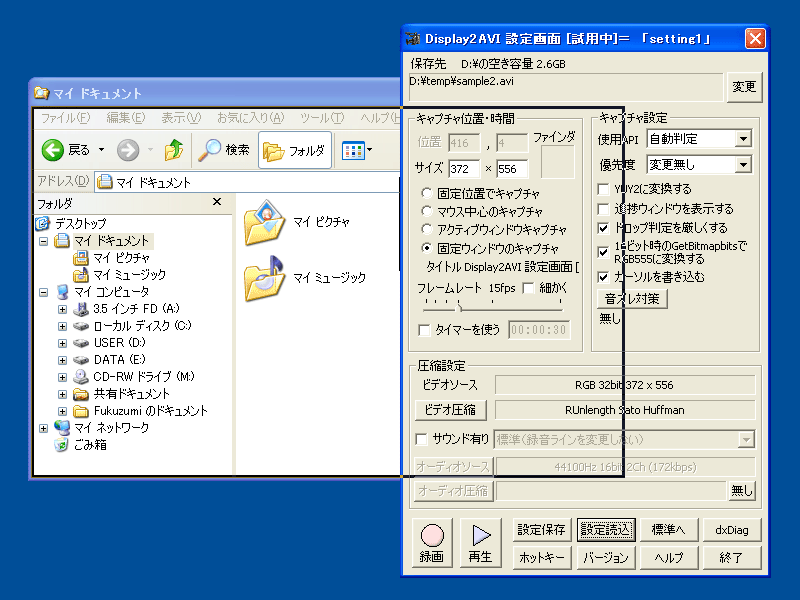The height and width of the screenshot is (600, 800).
Task: Enable 進捗ウィンドウを表示する checkbox
Action: pyautogui.click(x=603, y=209)
